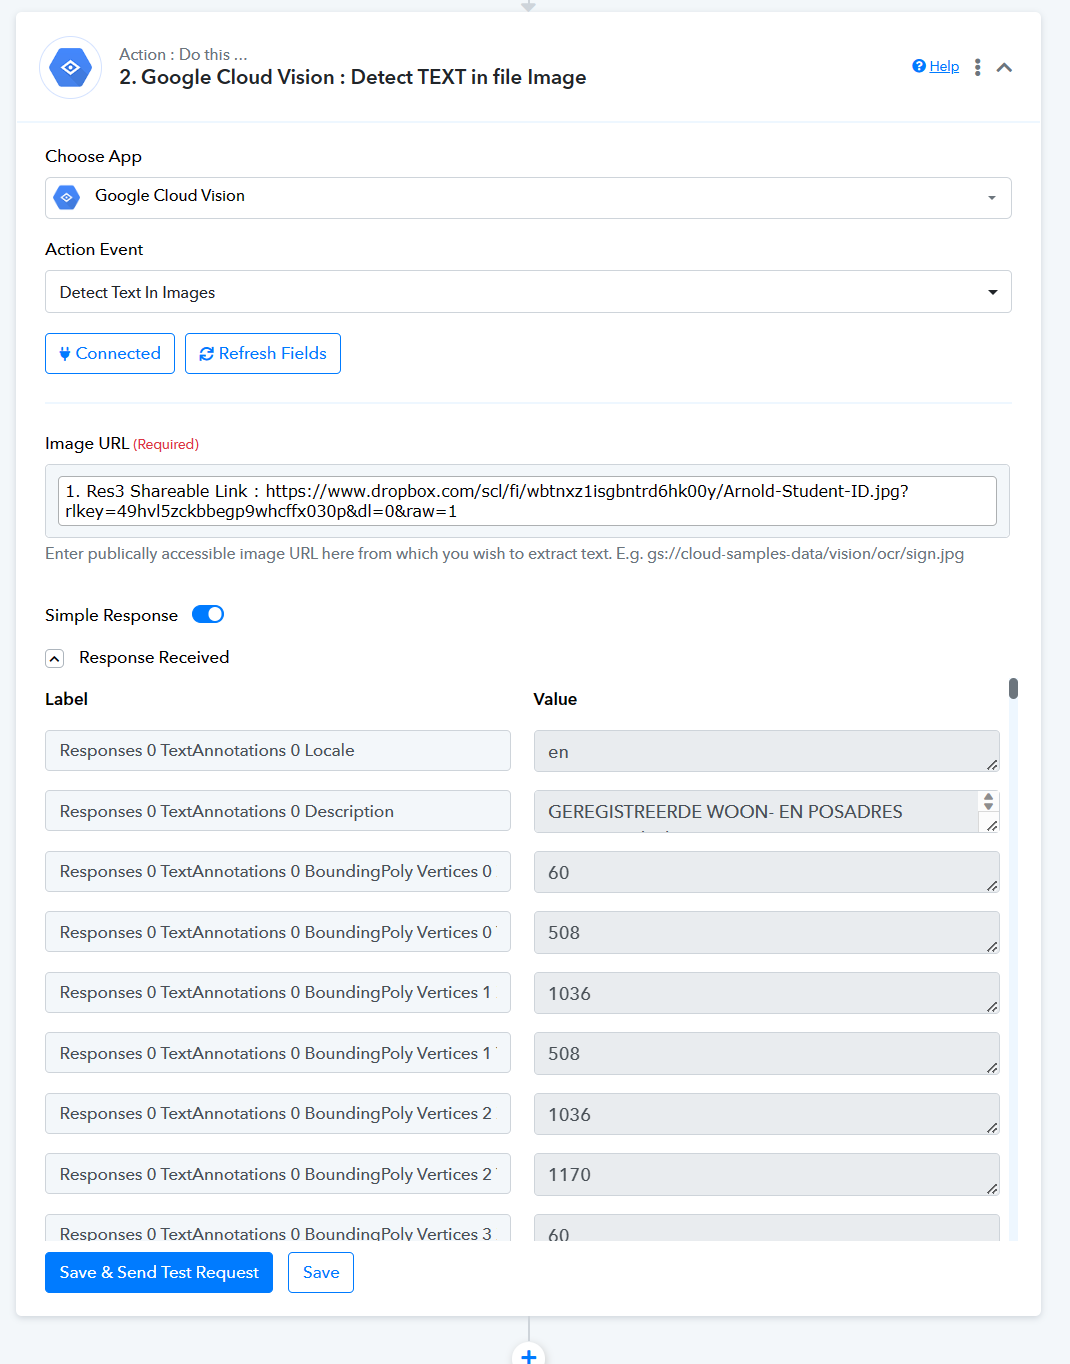Open the Choose App dropdown
Image resolution: width=1070 pixels, height=1364 pixels.
(x=528, y=198)
